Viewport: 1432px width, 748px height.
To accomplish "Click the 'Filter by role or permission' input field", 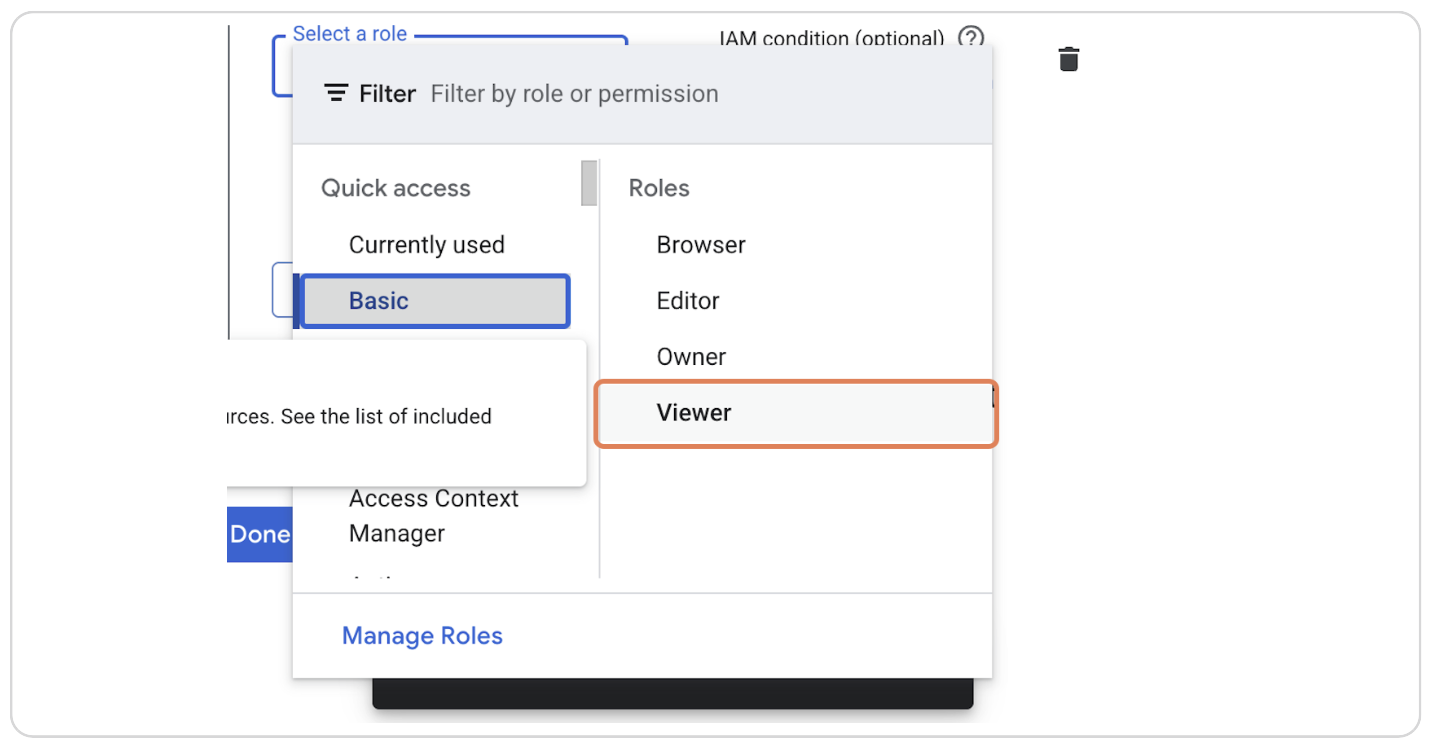I will pyautogui.click(x=575, y=93).
